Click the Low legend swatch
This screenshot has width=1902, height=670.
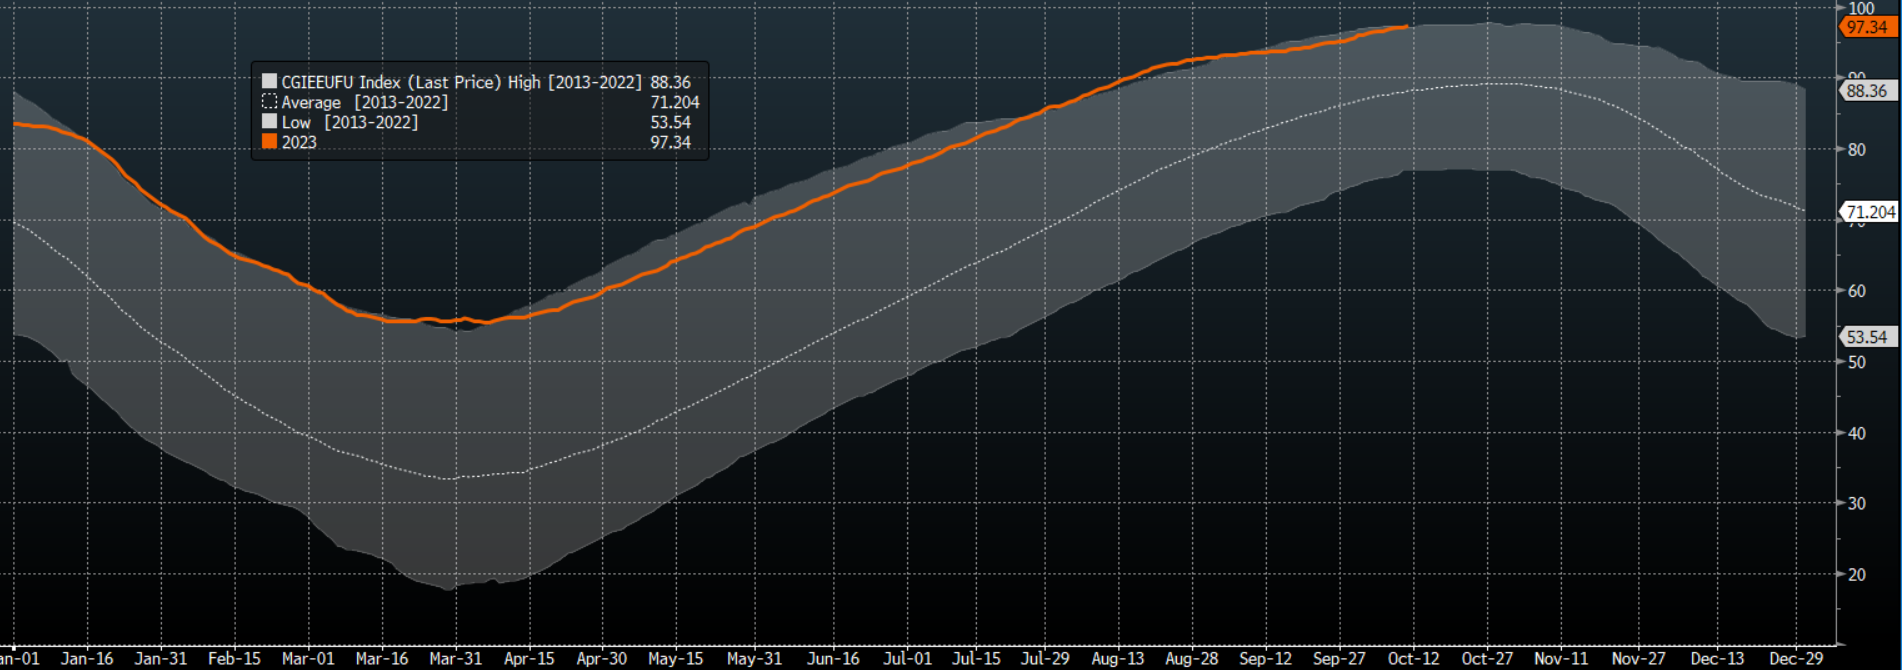tap(269, 121)
